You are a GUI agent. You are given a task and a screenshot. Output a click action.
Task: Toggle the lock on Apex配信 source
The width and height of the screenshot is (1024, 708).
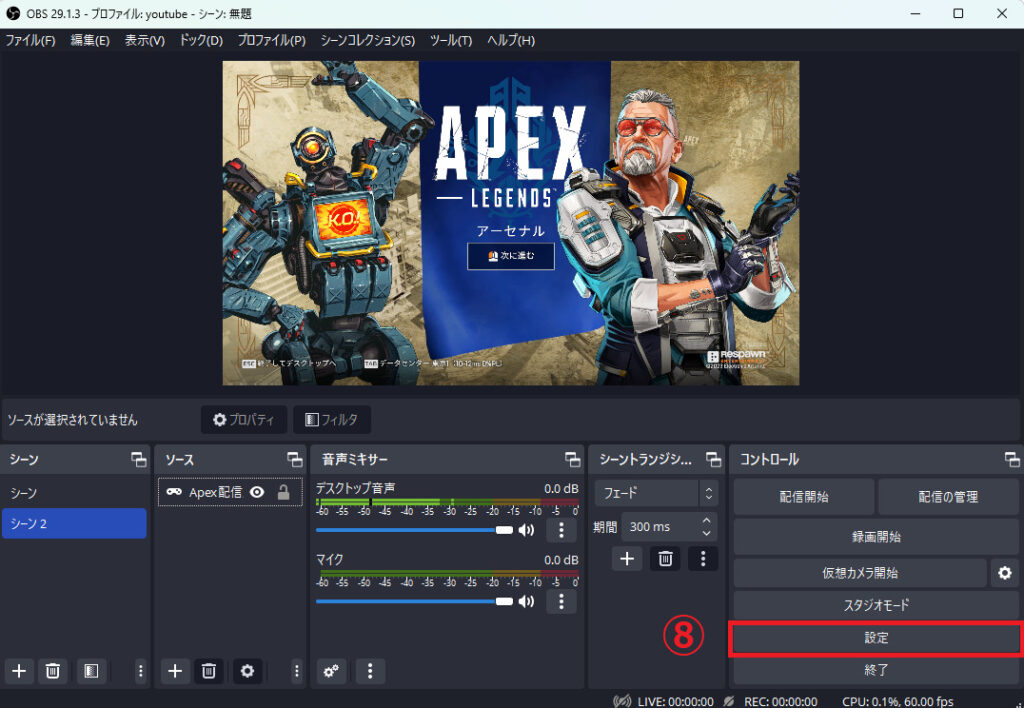[x=283, y=492]
